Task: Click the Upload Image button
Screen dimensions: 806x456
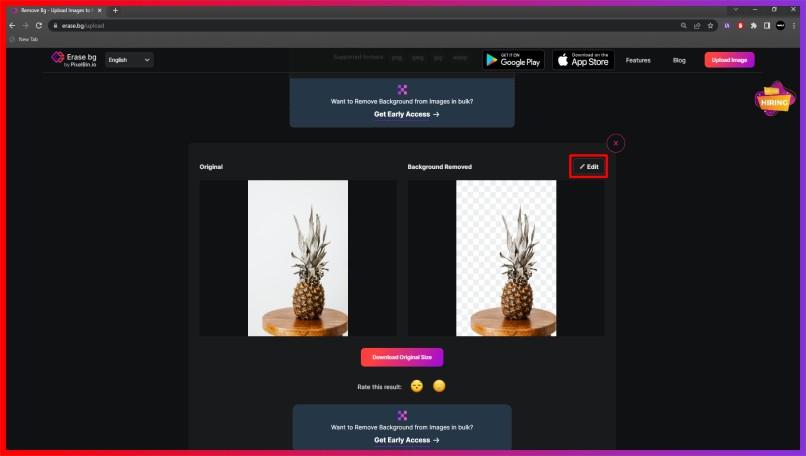Action: [729, 60]
